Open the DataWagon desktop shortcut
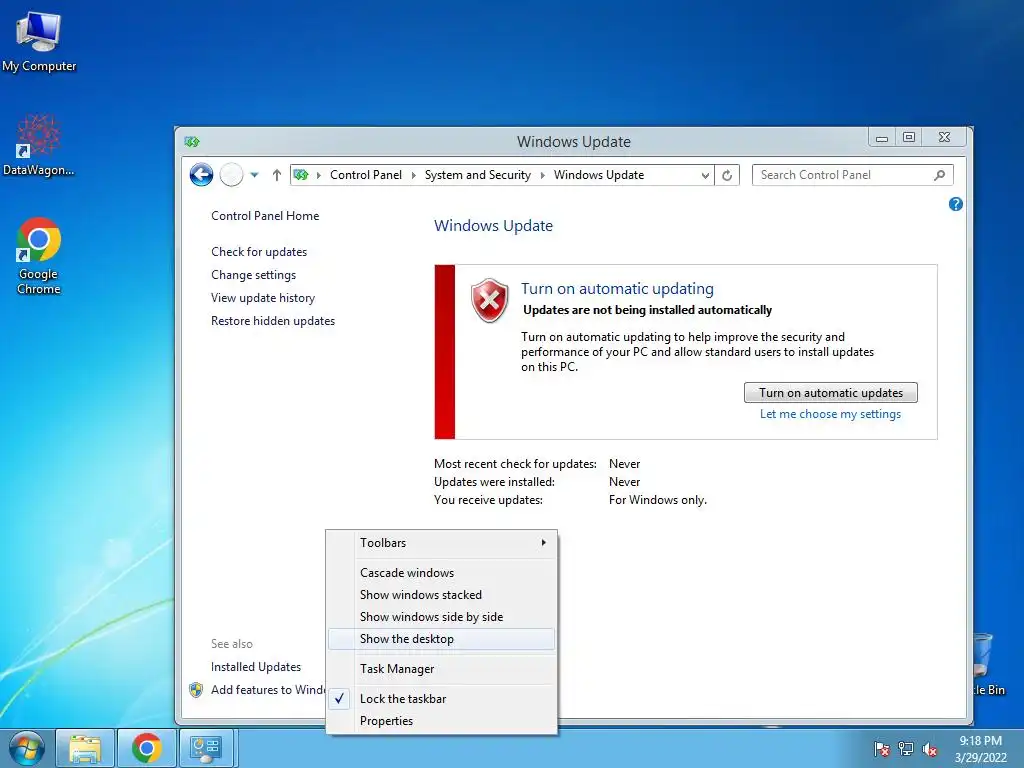Image resolution: width=1024 pixels, height=768 pixels. pyautogui.click(x=38, y=145)
